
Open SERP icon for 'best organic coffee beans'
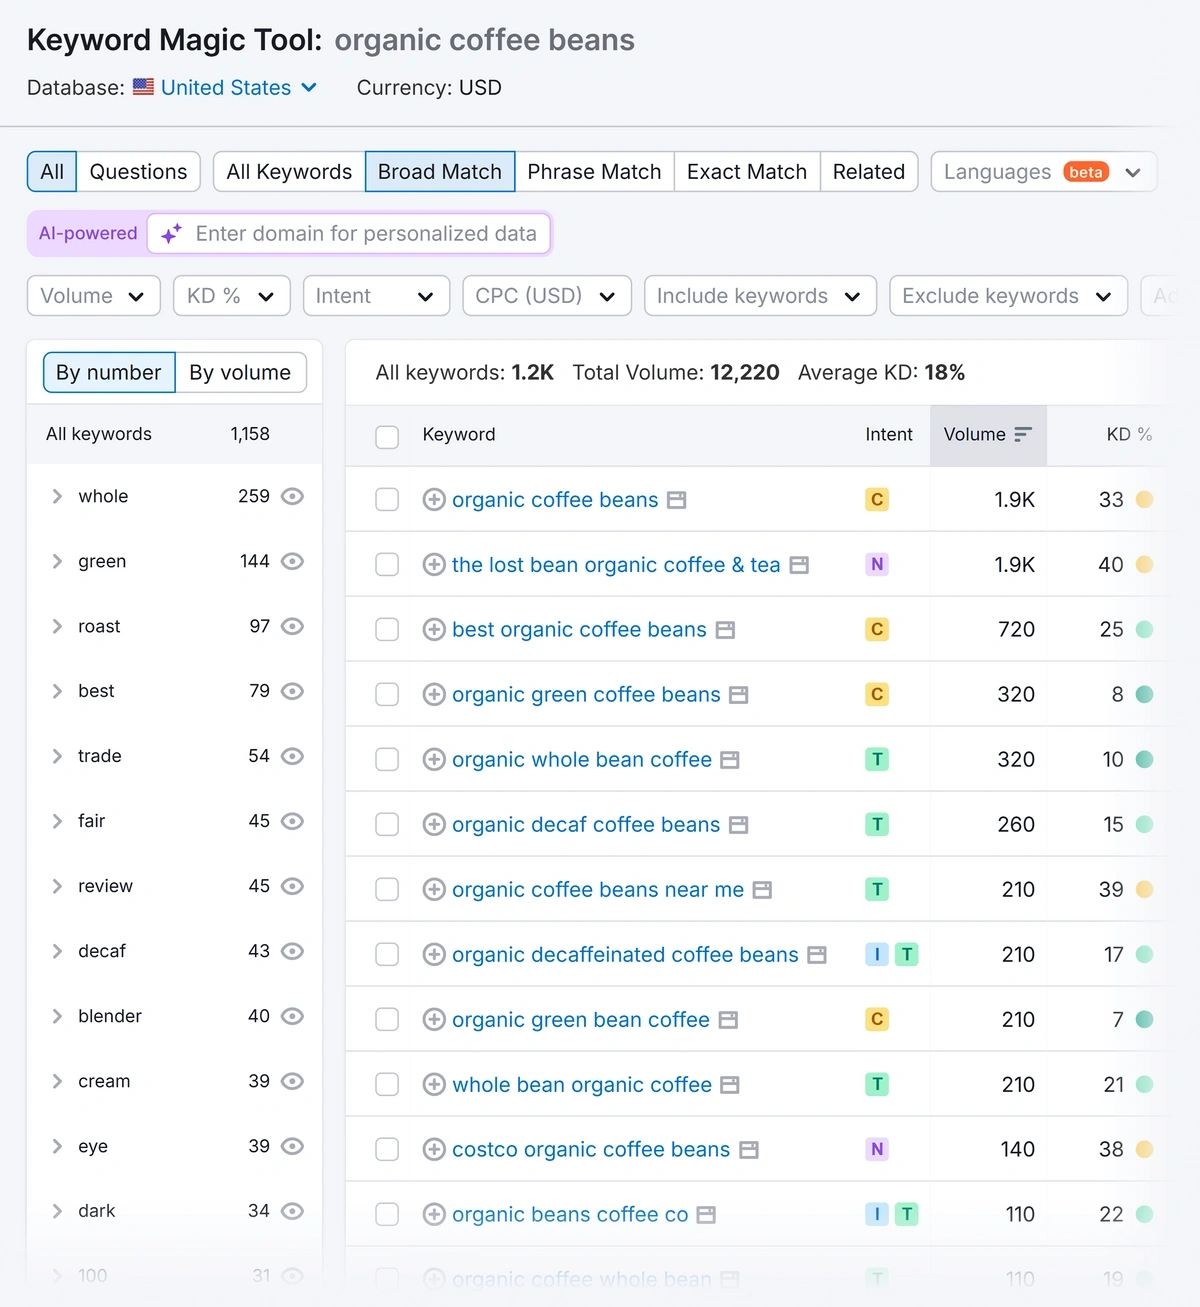[726, 630]
